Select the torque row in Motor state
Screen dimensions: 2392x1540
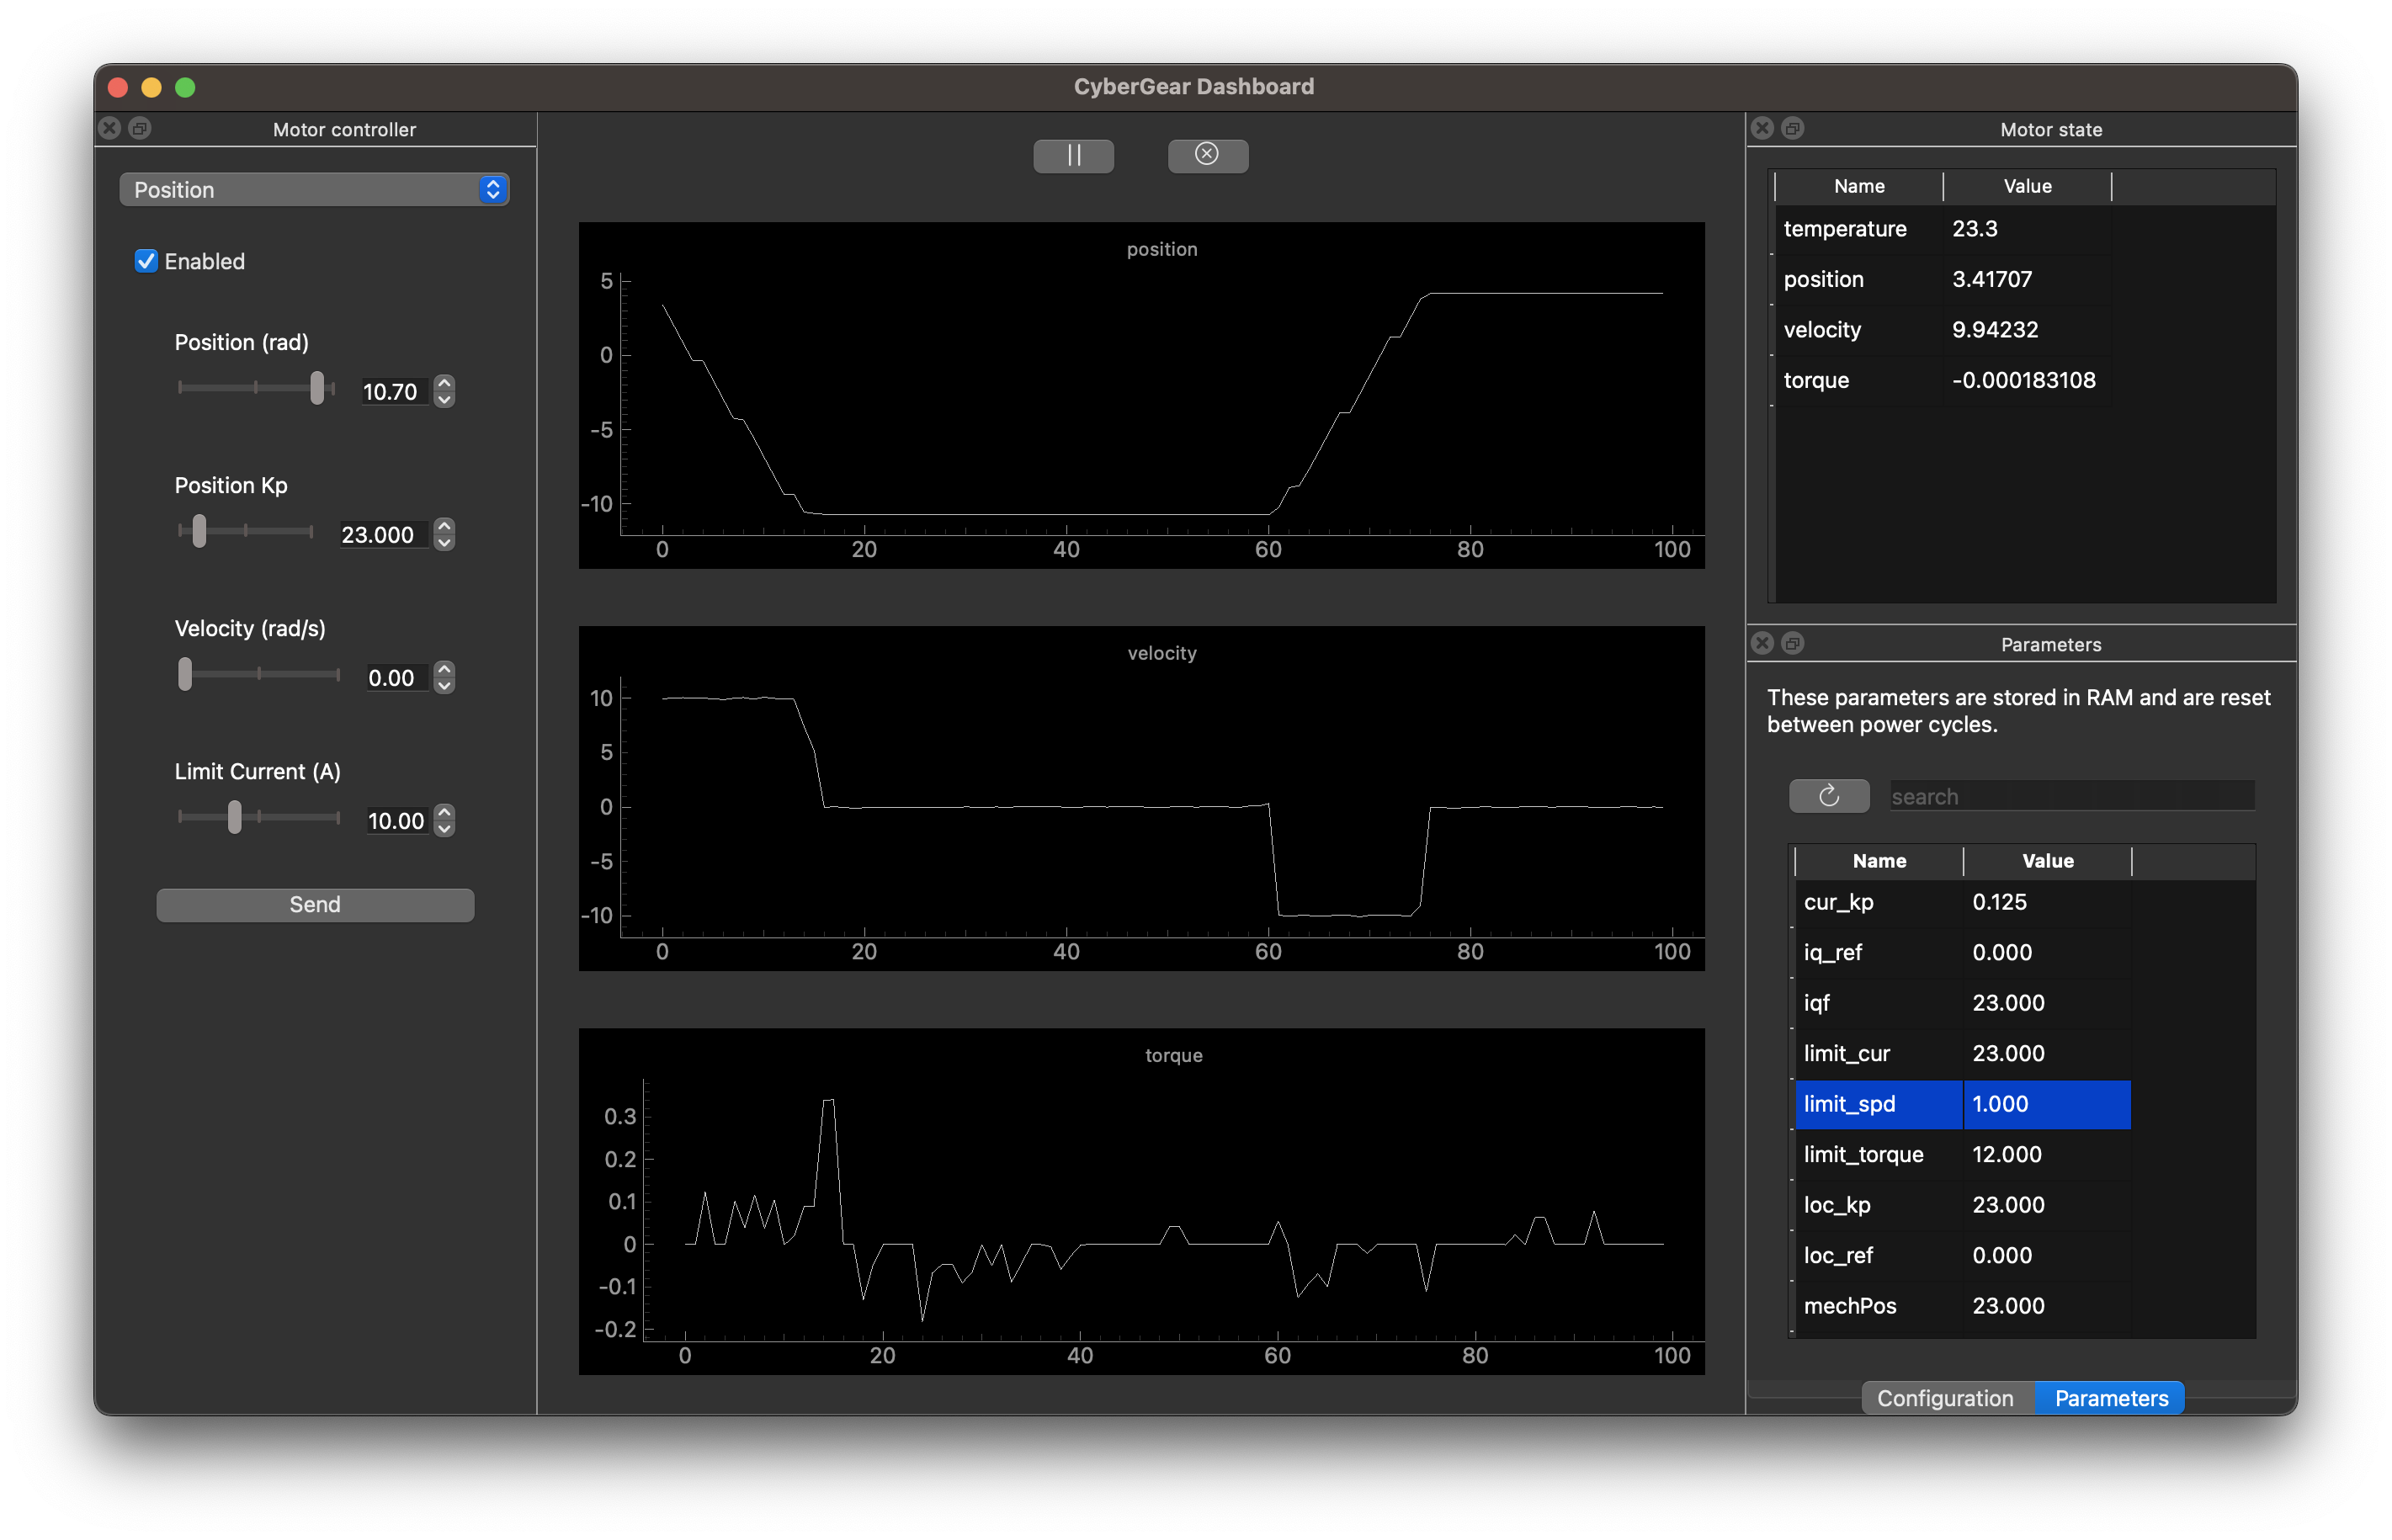pyautogui.click(x=1942, y=380)
